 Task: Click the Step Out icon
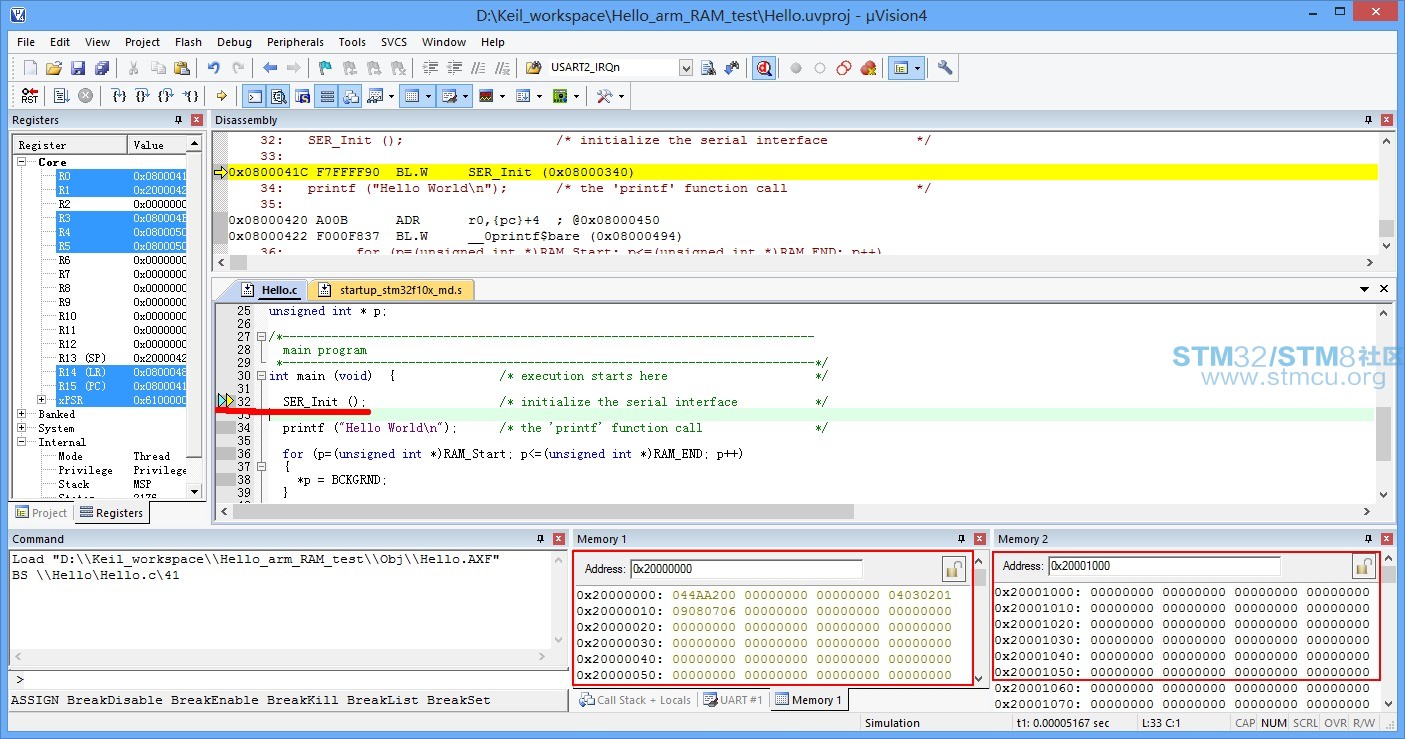click(x=167, y=96)
